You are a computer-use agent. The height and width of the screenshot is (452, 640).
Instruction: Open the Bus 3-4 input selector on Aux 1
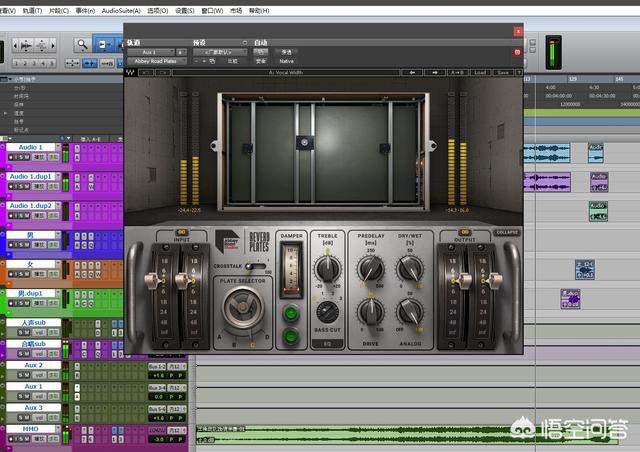tap(157, 388)
